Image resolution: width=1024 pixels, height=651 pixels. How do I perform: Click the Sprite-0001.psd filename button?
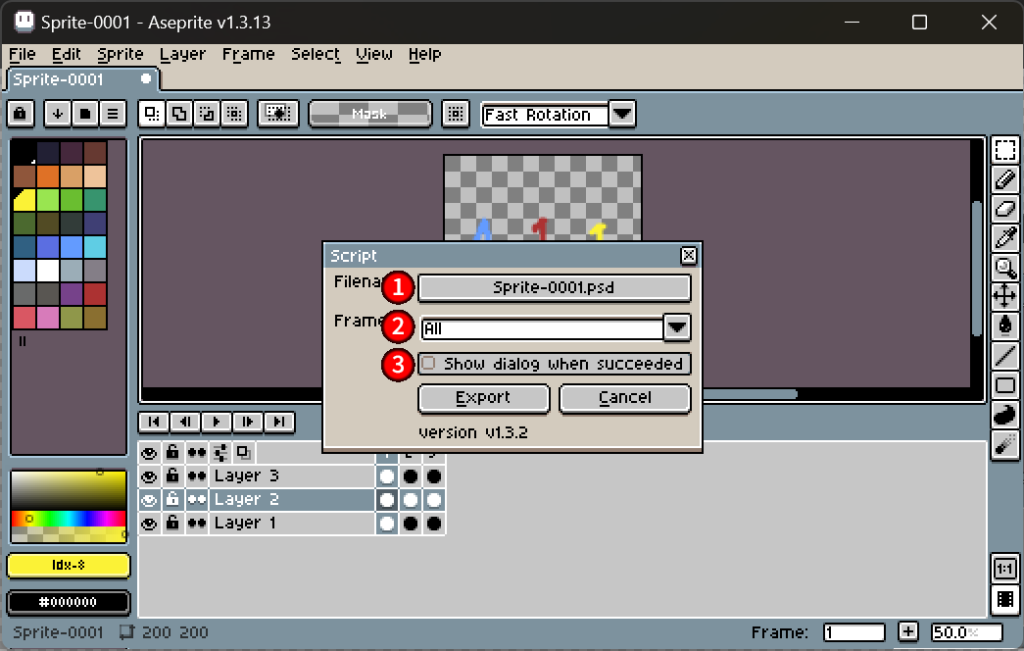(x=554, y=287)
